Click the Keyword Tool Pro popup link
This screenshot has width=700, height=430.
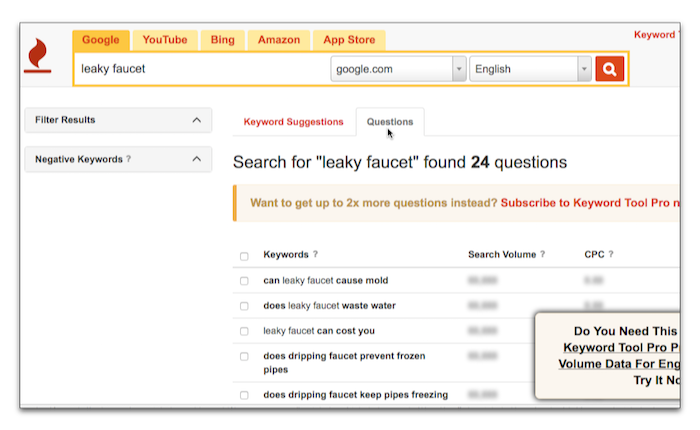(621, 356)
